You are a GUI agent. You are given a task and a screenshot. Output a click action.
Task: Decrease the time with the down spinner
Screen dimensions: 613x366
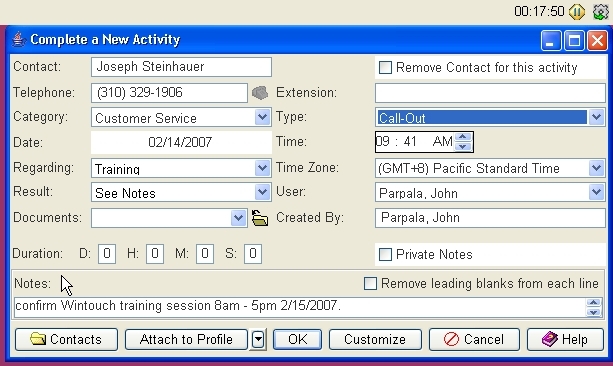(463, 147)
